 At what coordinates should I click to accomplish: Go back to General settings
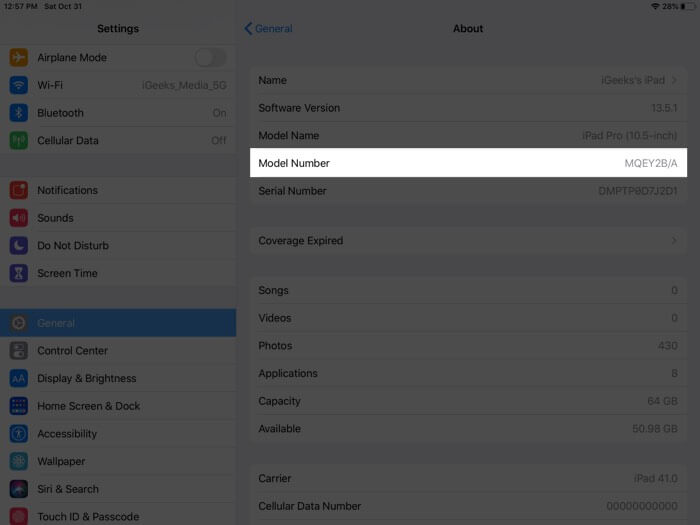coord(268,29)
